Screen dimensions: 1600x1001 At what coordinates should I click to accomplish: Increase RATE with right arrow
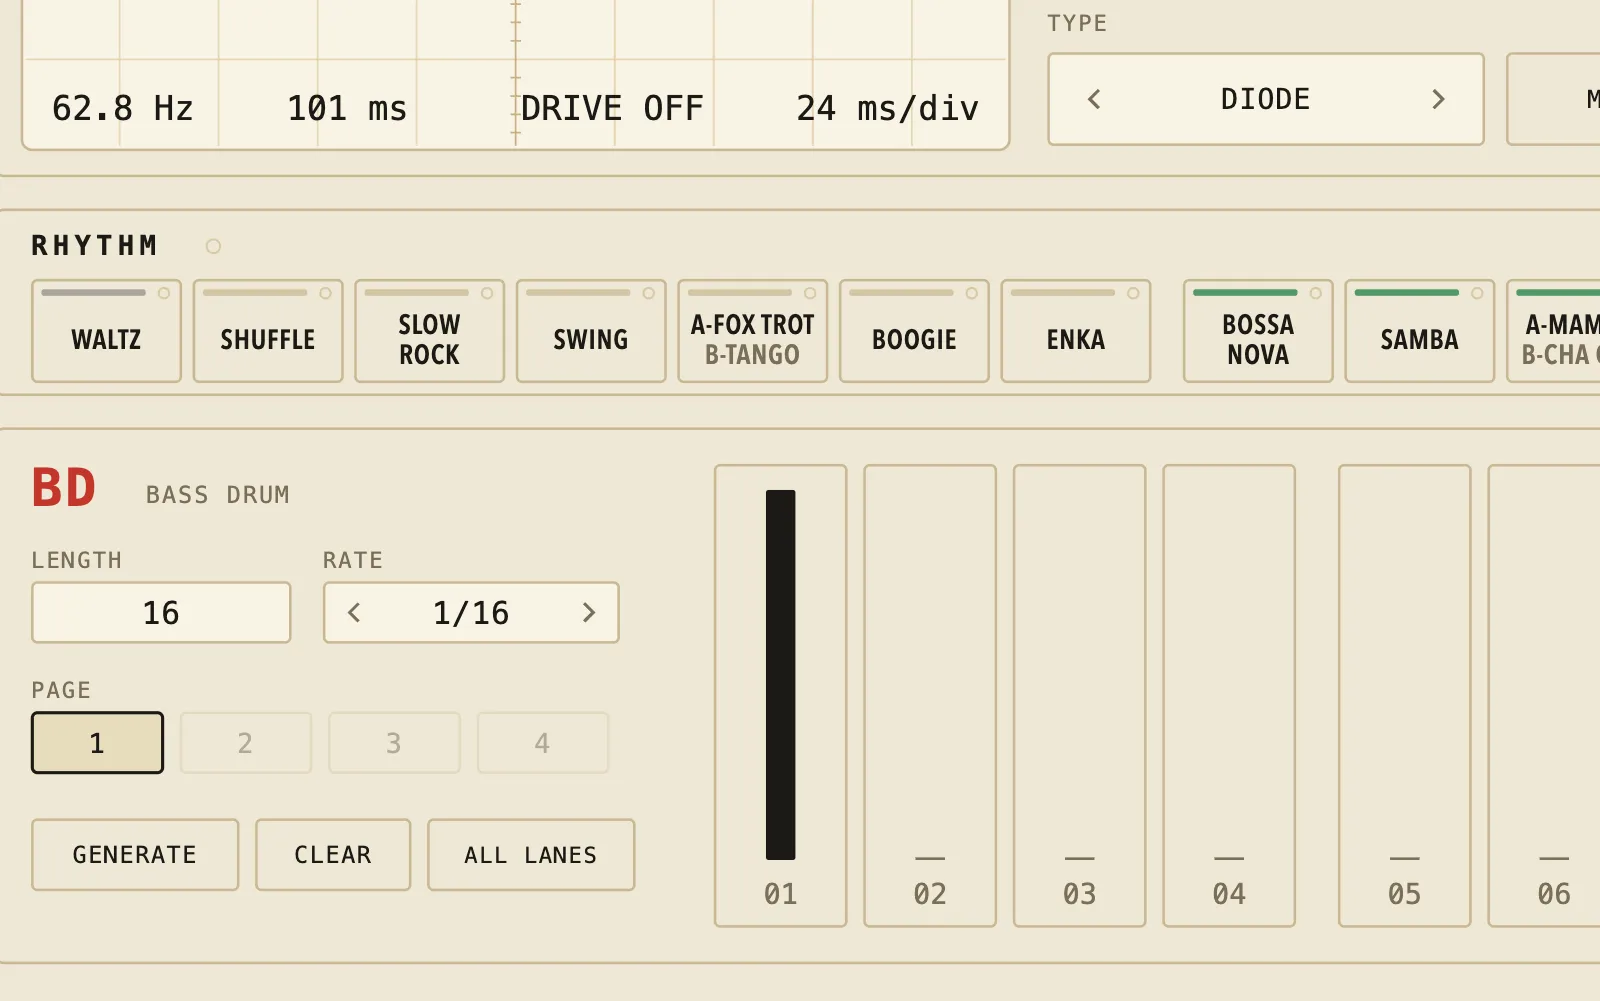coord(589,612)
